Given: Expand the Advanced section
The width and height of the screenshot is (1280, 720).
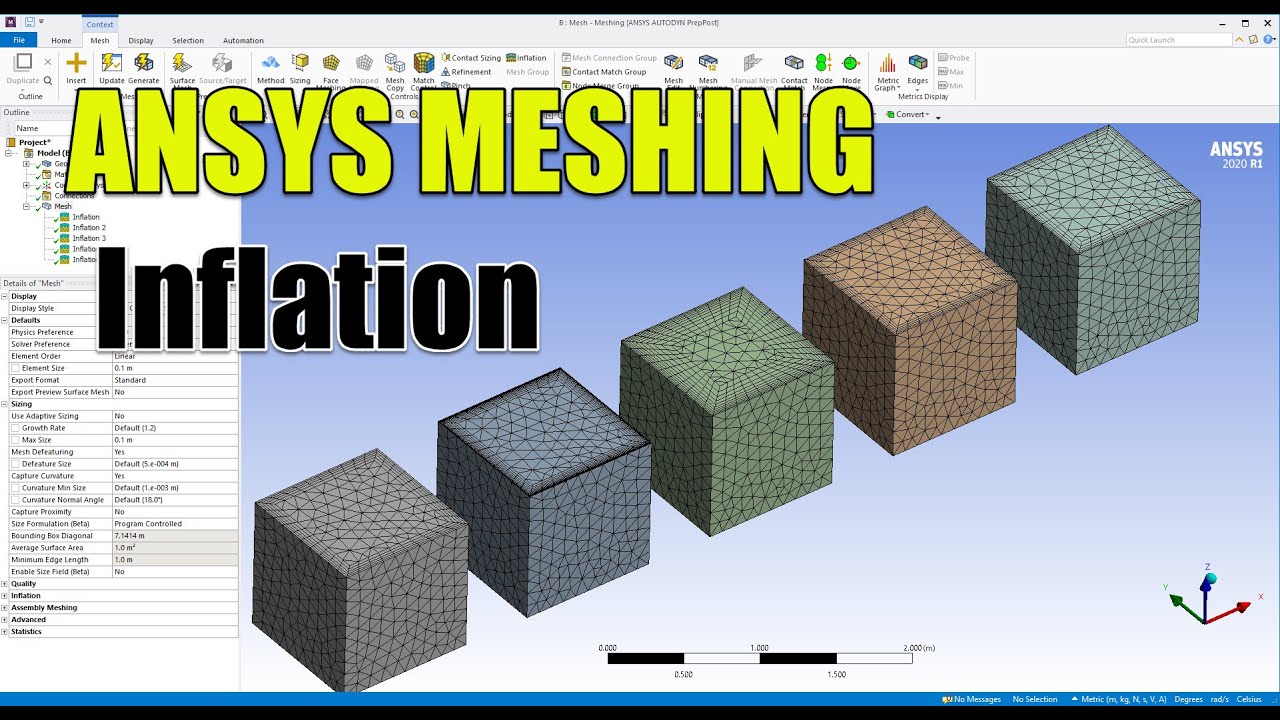Looking at the screenshot, I should (5, 620).
